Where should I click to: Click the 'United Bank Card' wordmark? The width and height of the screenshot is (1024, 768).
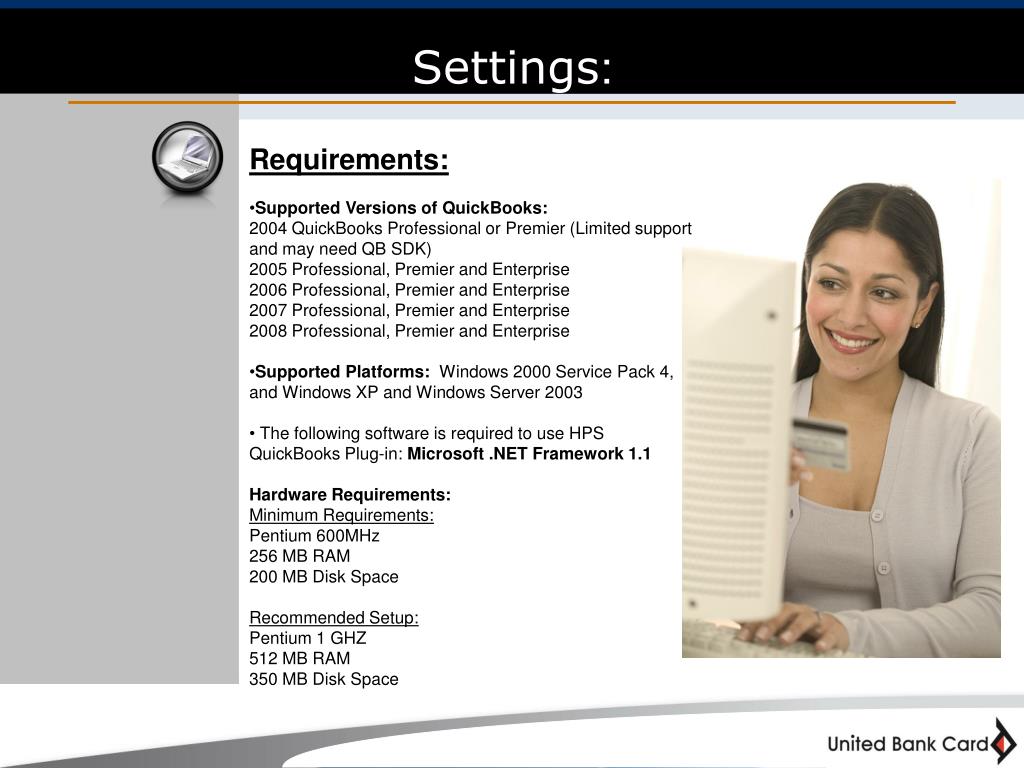908,744
